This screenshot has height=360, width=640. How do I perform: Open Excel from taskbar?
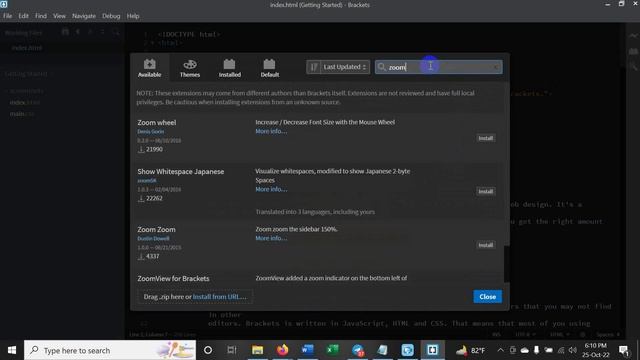point(332,350)
